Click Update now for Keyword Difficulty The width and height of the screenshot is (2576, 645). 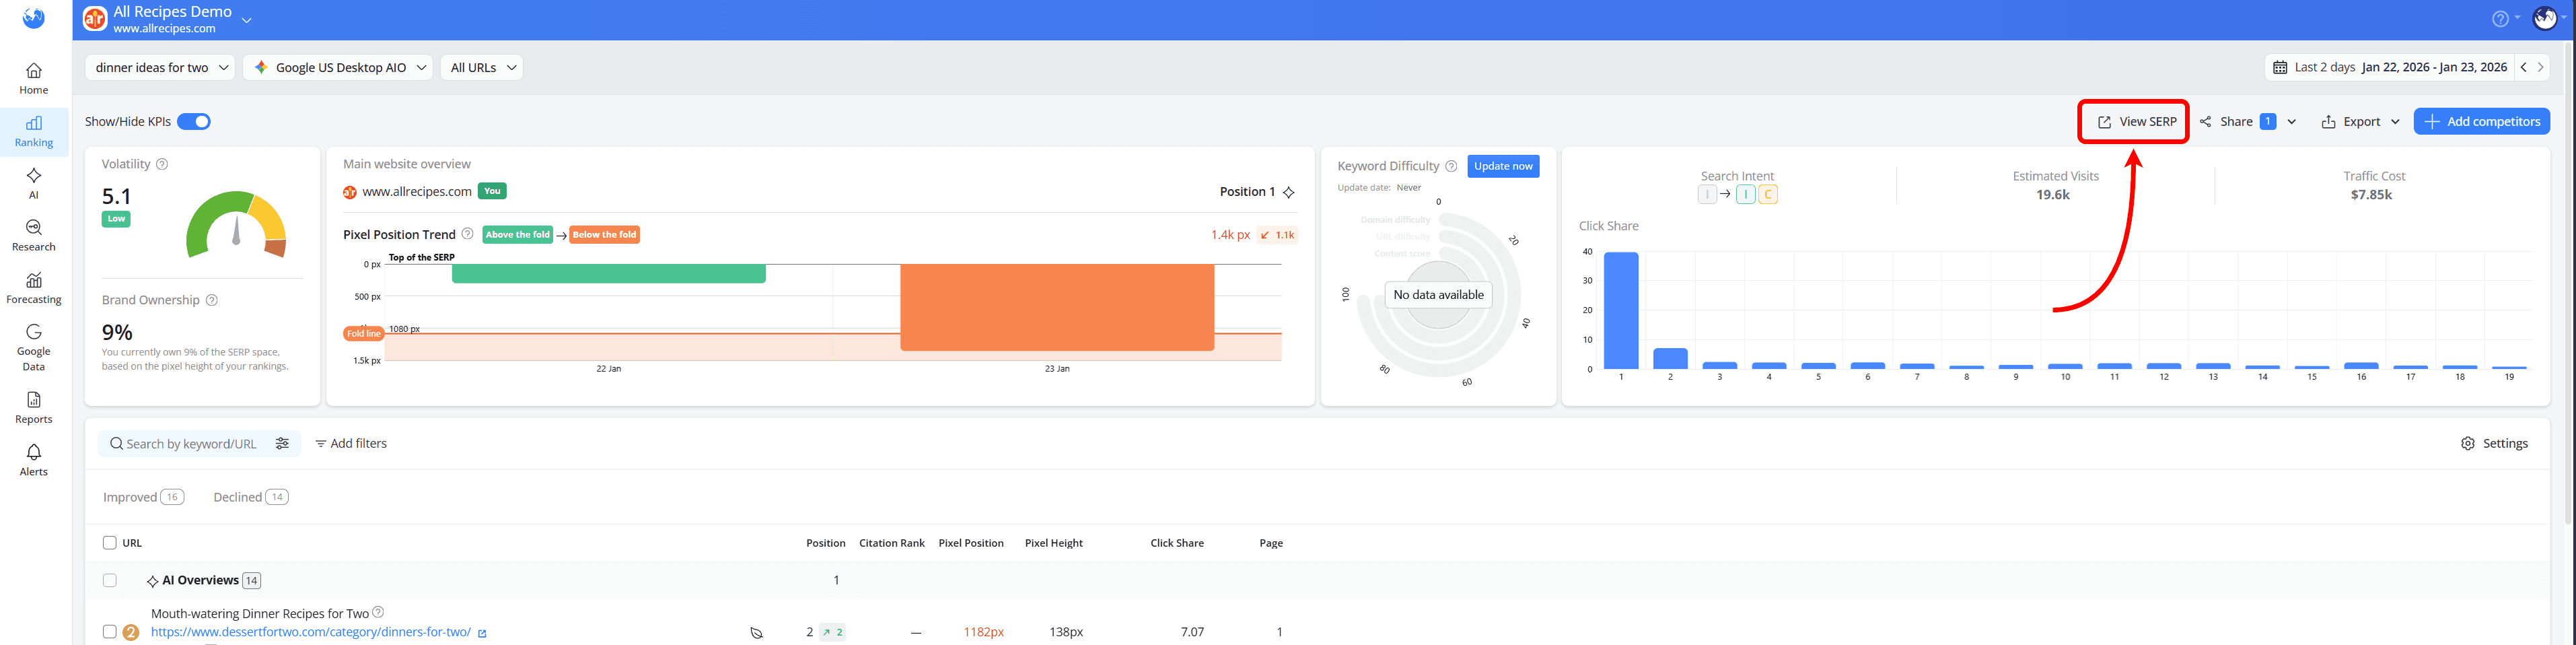pos(1503,166)
